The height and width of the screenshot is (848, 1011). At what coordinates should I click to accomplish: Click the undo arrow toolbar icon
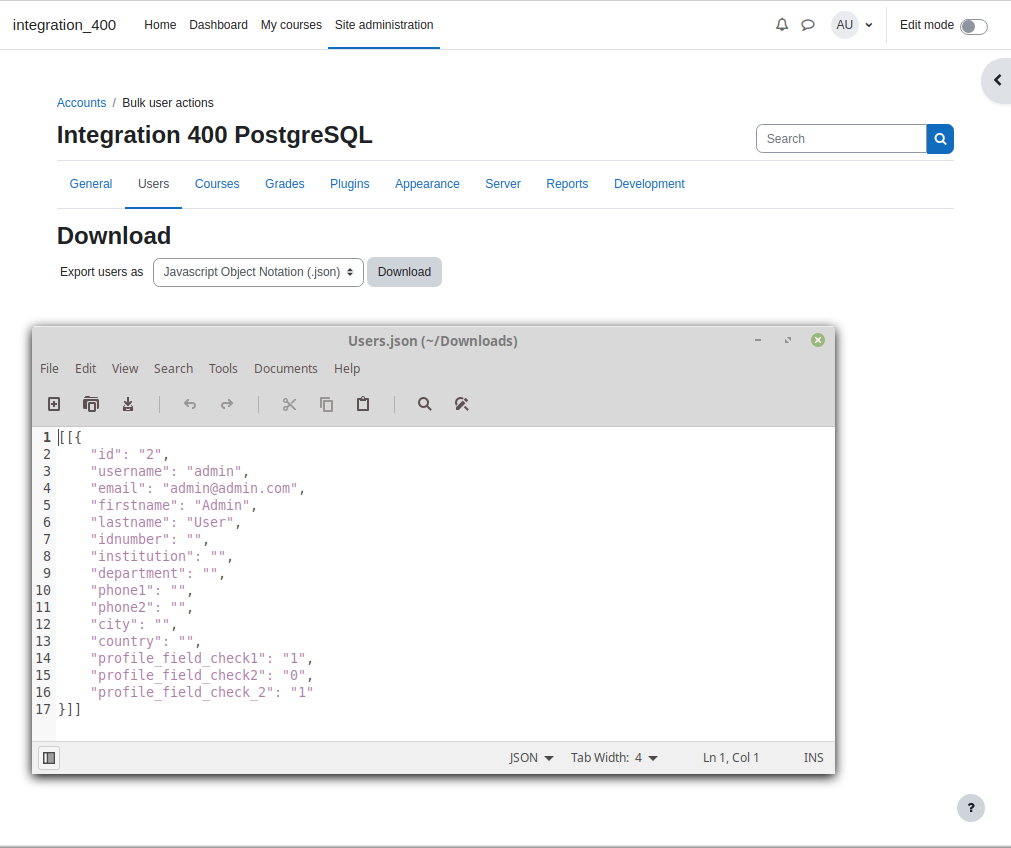point(190,404)
